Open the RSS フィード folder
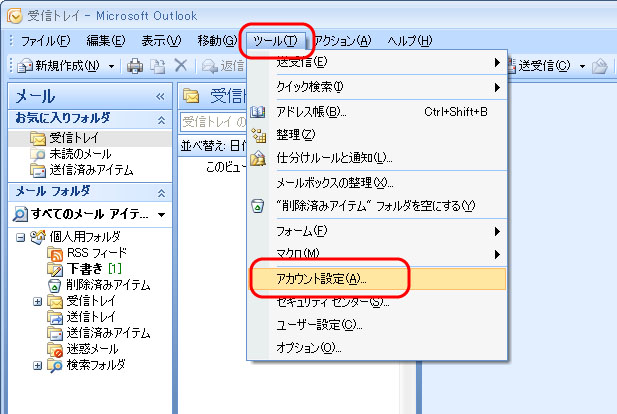 click(x=97, y=253)
